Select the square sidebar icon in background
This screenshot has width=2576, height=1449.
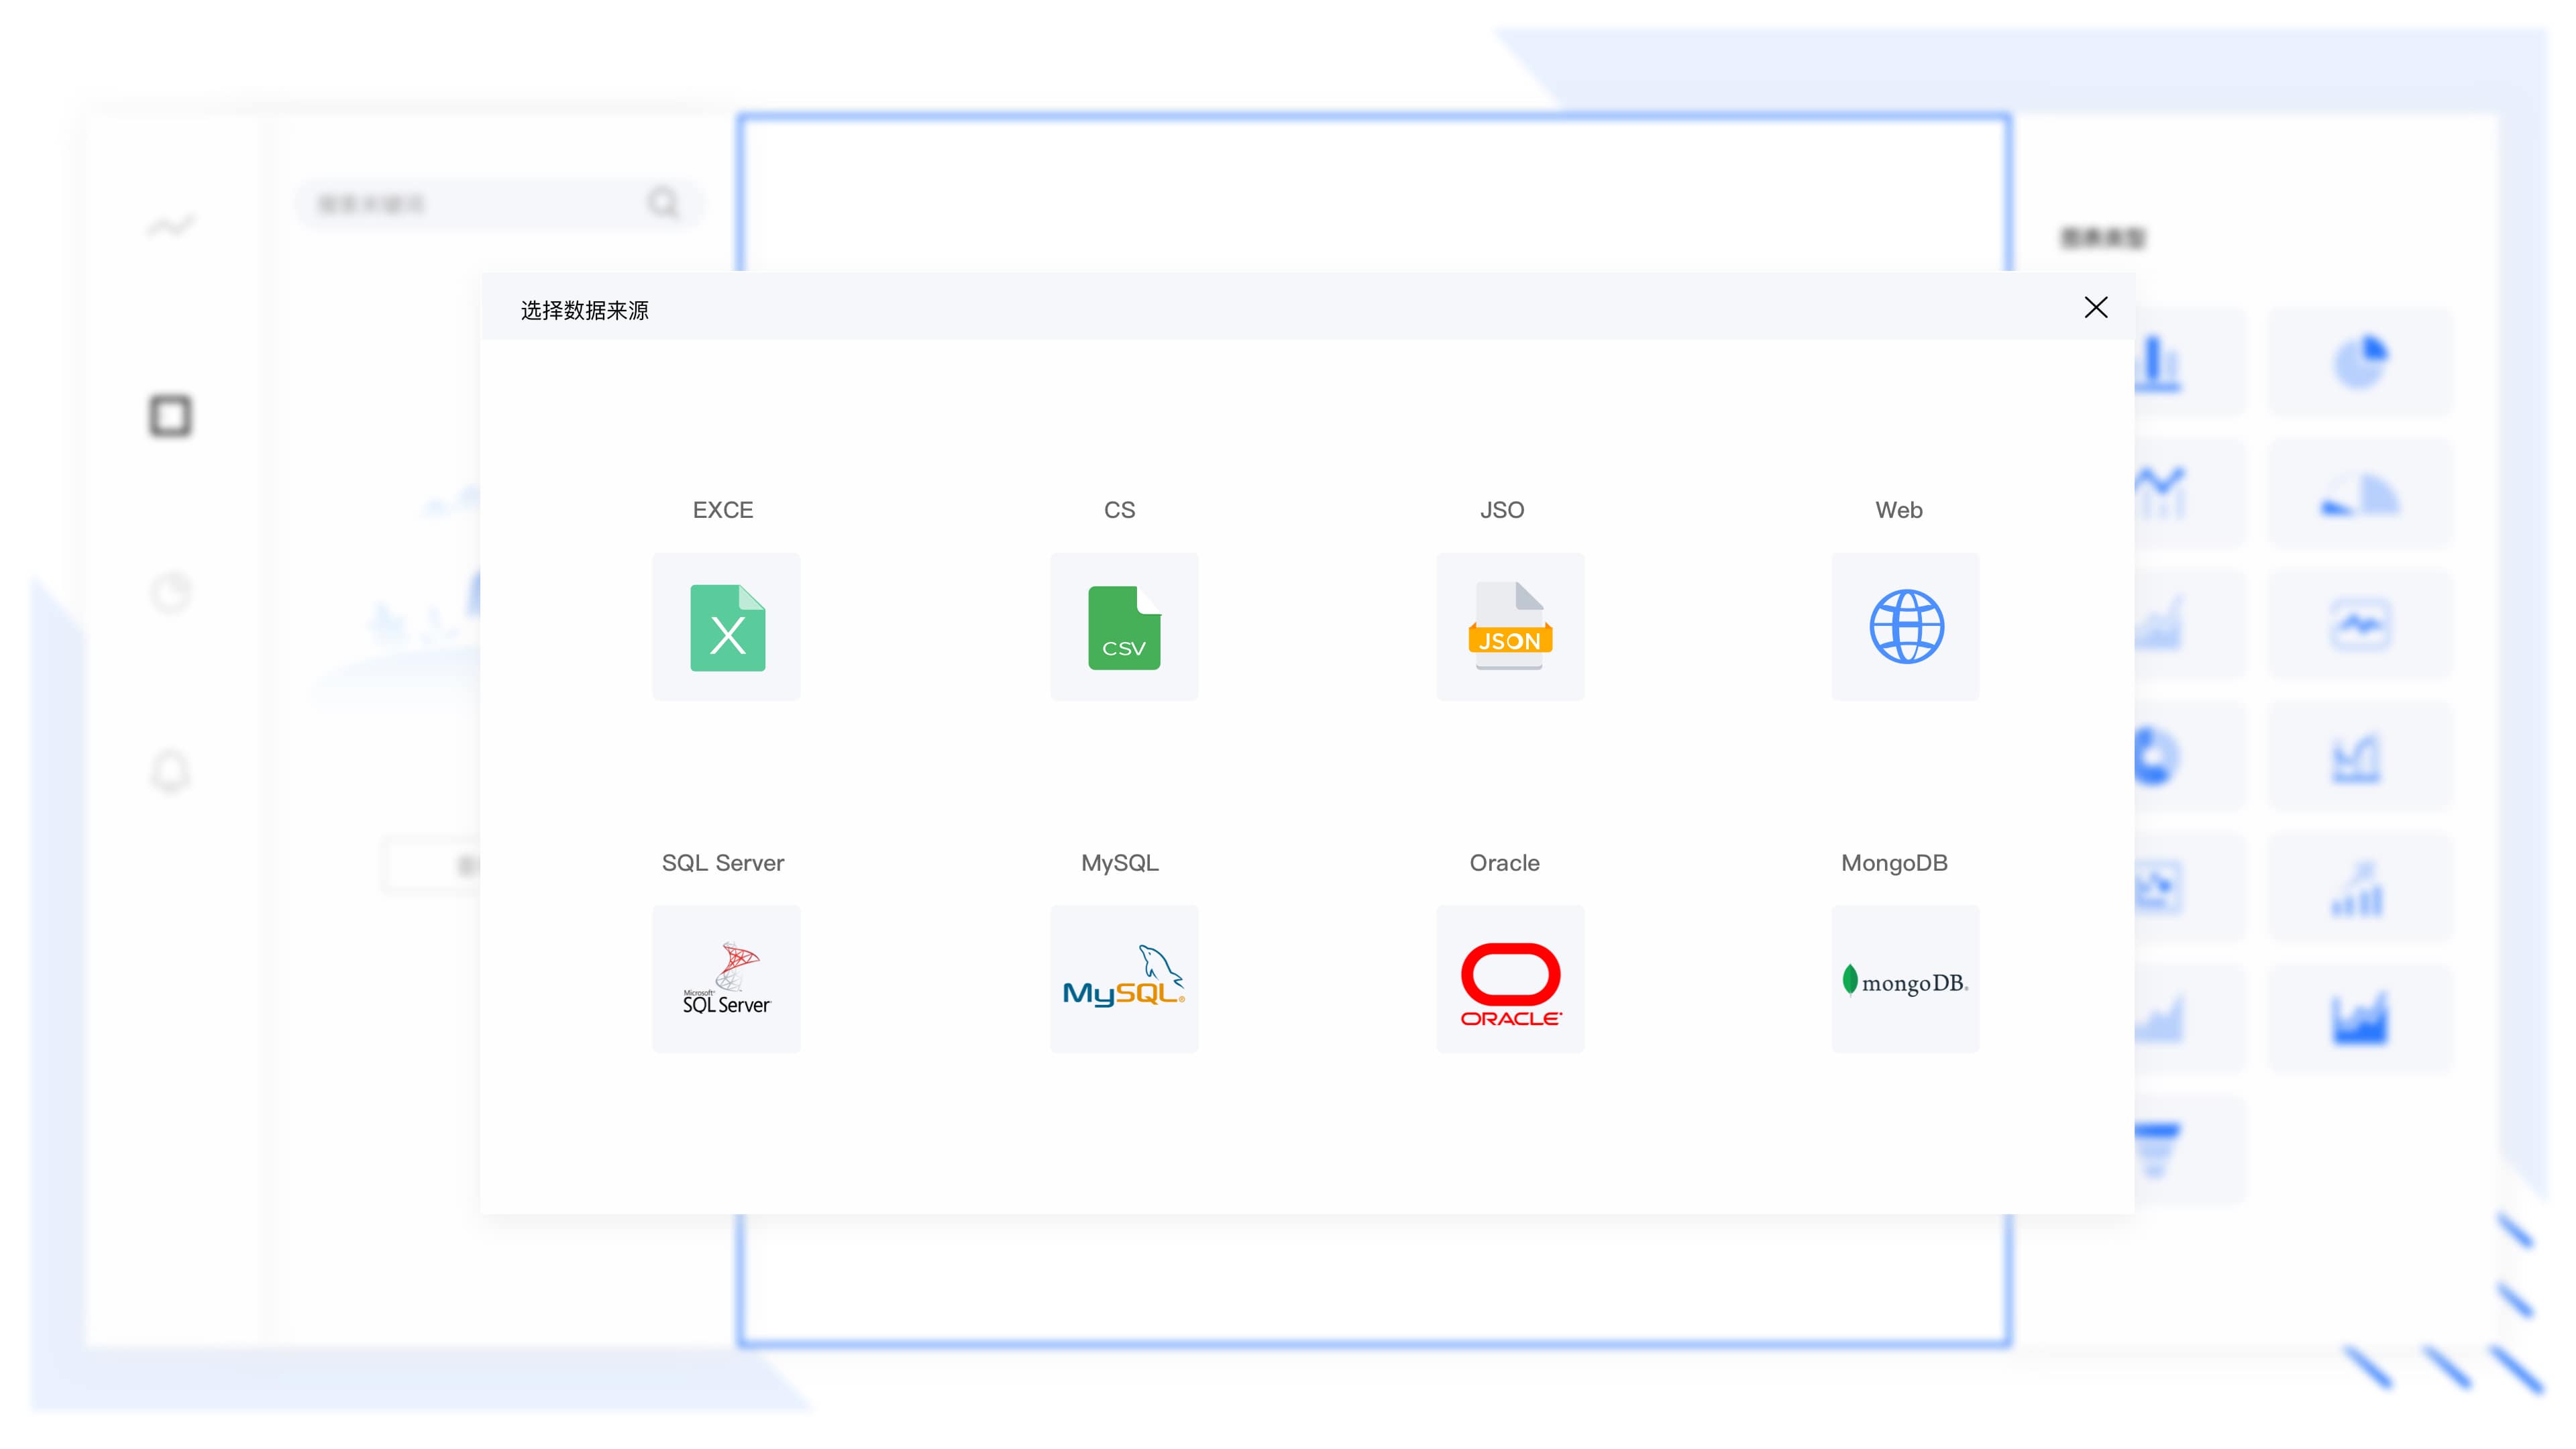pos(171,416)
